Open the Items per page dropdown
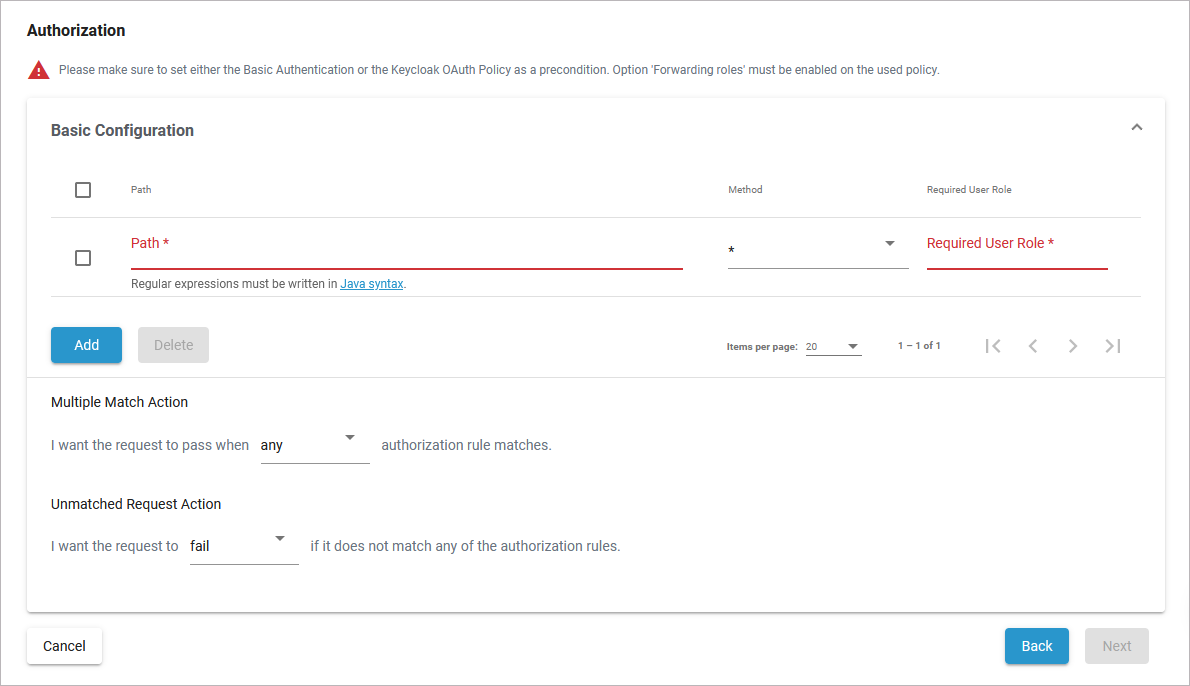Viewport: 1190px width, 686px height. pos(833,344)
